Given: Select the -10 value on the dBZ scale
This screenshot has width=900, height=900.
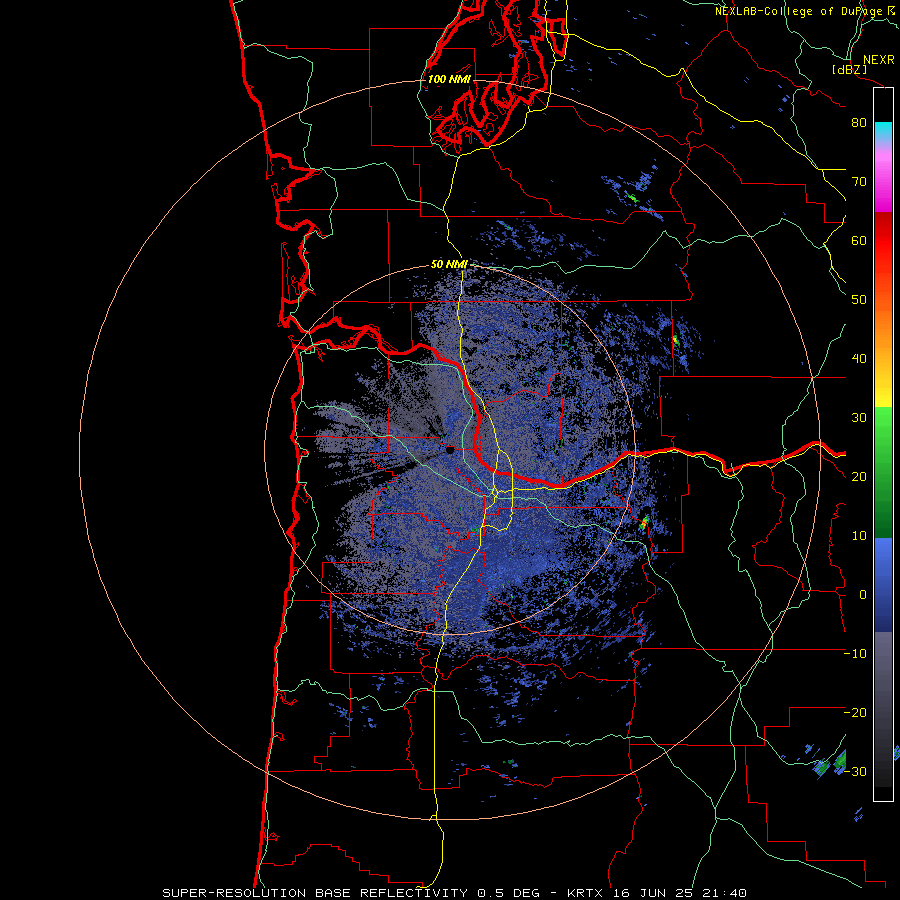Looking at the screenshot, I should click(x=855, y=654).
